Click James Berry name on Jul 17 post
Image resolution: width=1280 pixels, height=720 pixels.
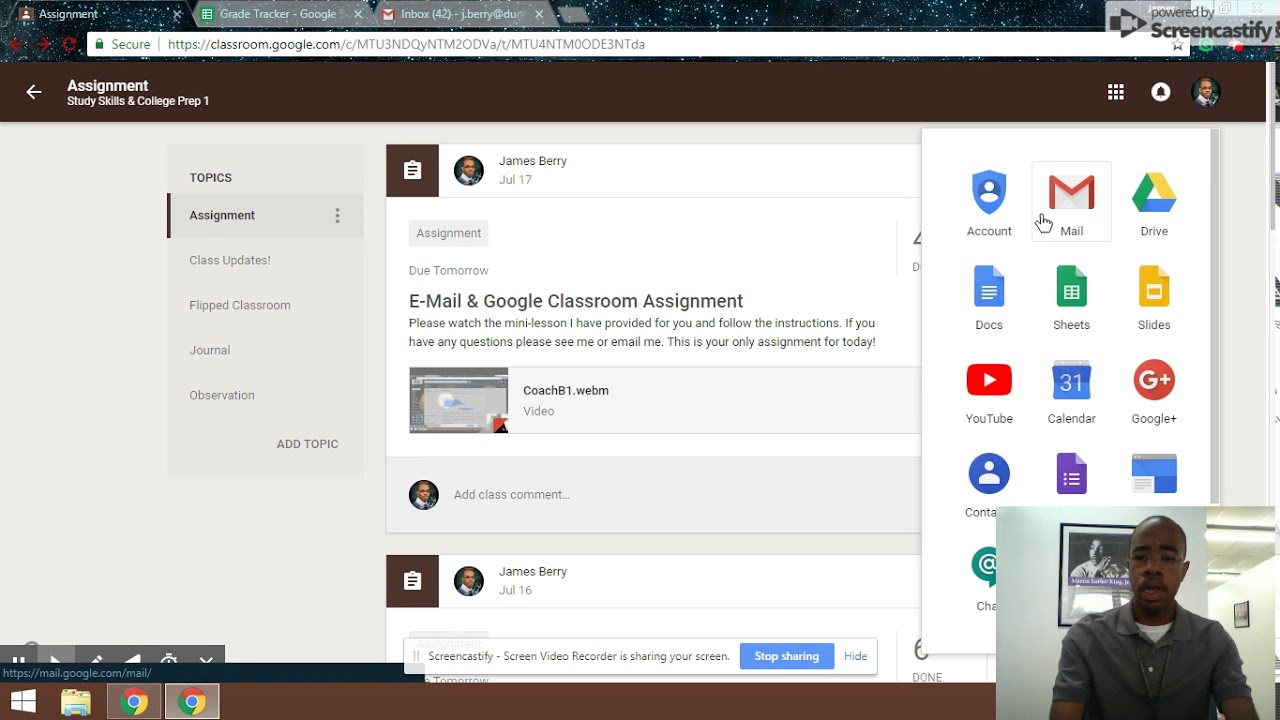tap(533, 161)
